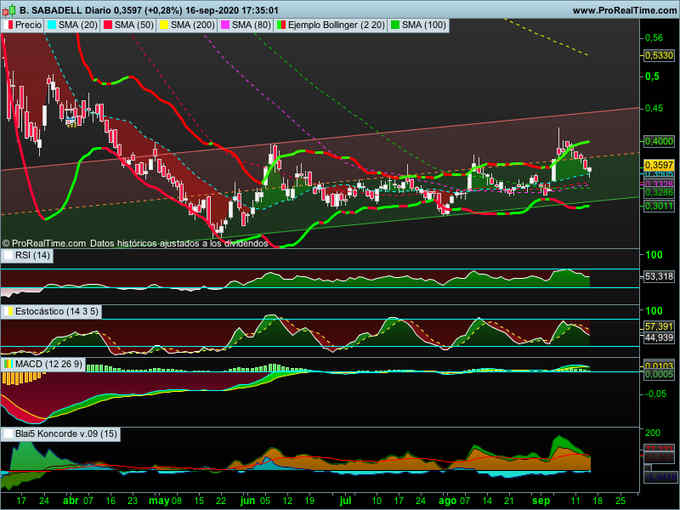Click the 0,56 price axis label

[x=654, y=38]
